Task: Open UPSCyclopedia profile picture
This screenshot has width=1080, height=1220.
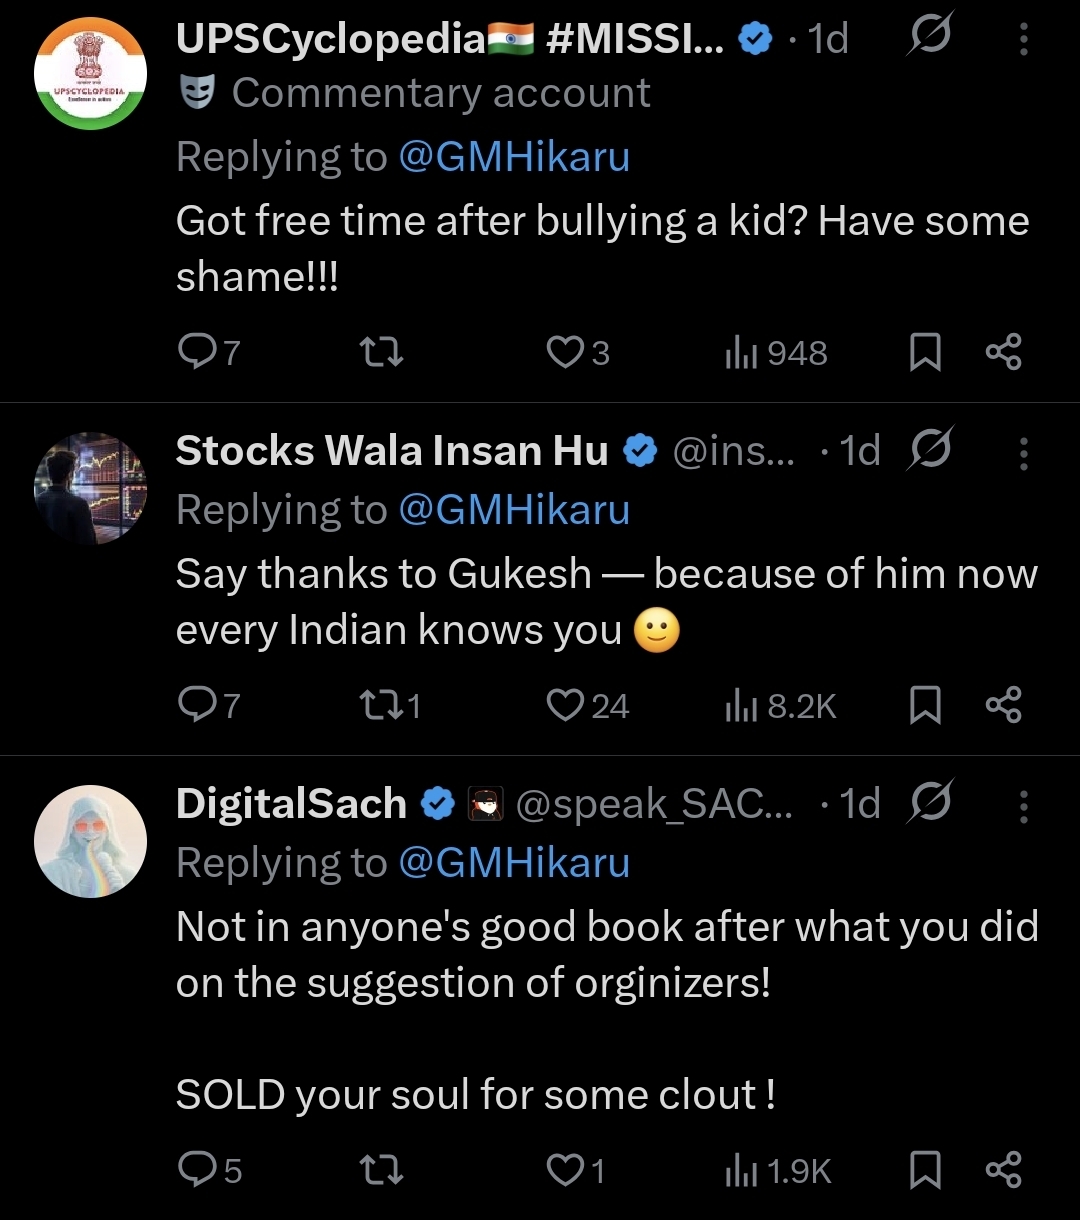Action: (90, 73)
